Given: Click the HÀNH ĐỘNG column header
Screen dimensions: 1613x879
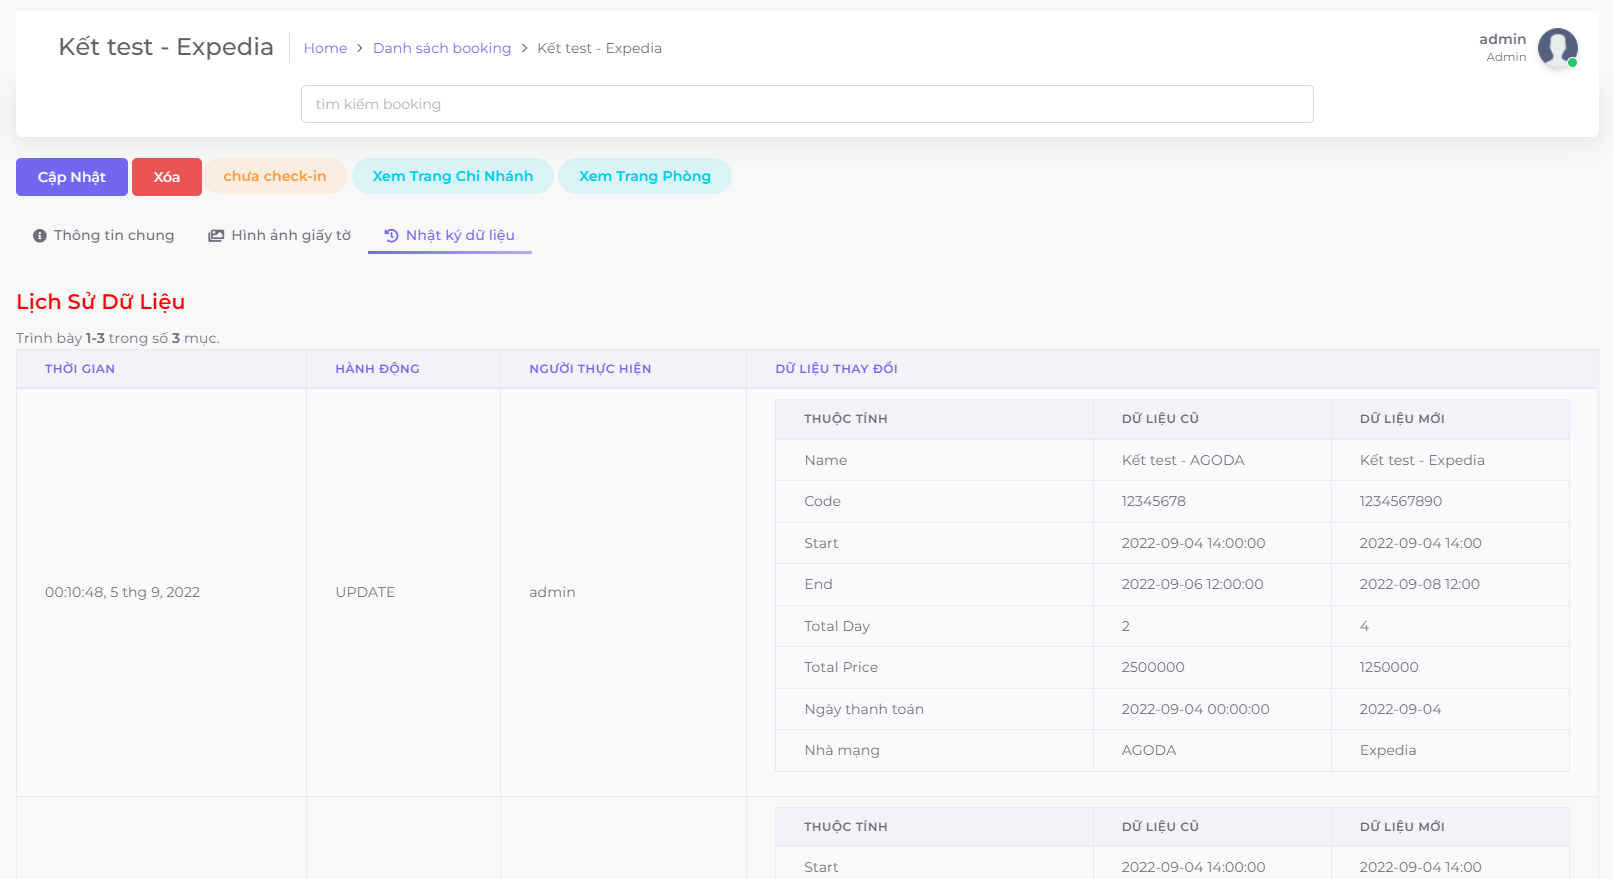Looking at the screenshot, I should tap(377, 369).
